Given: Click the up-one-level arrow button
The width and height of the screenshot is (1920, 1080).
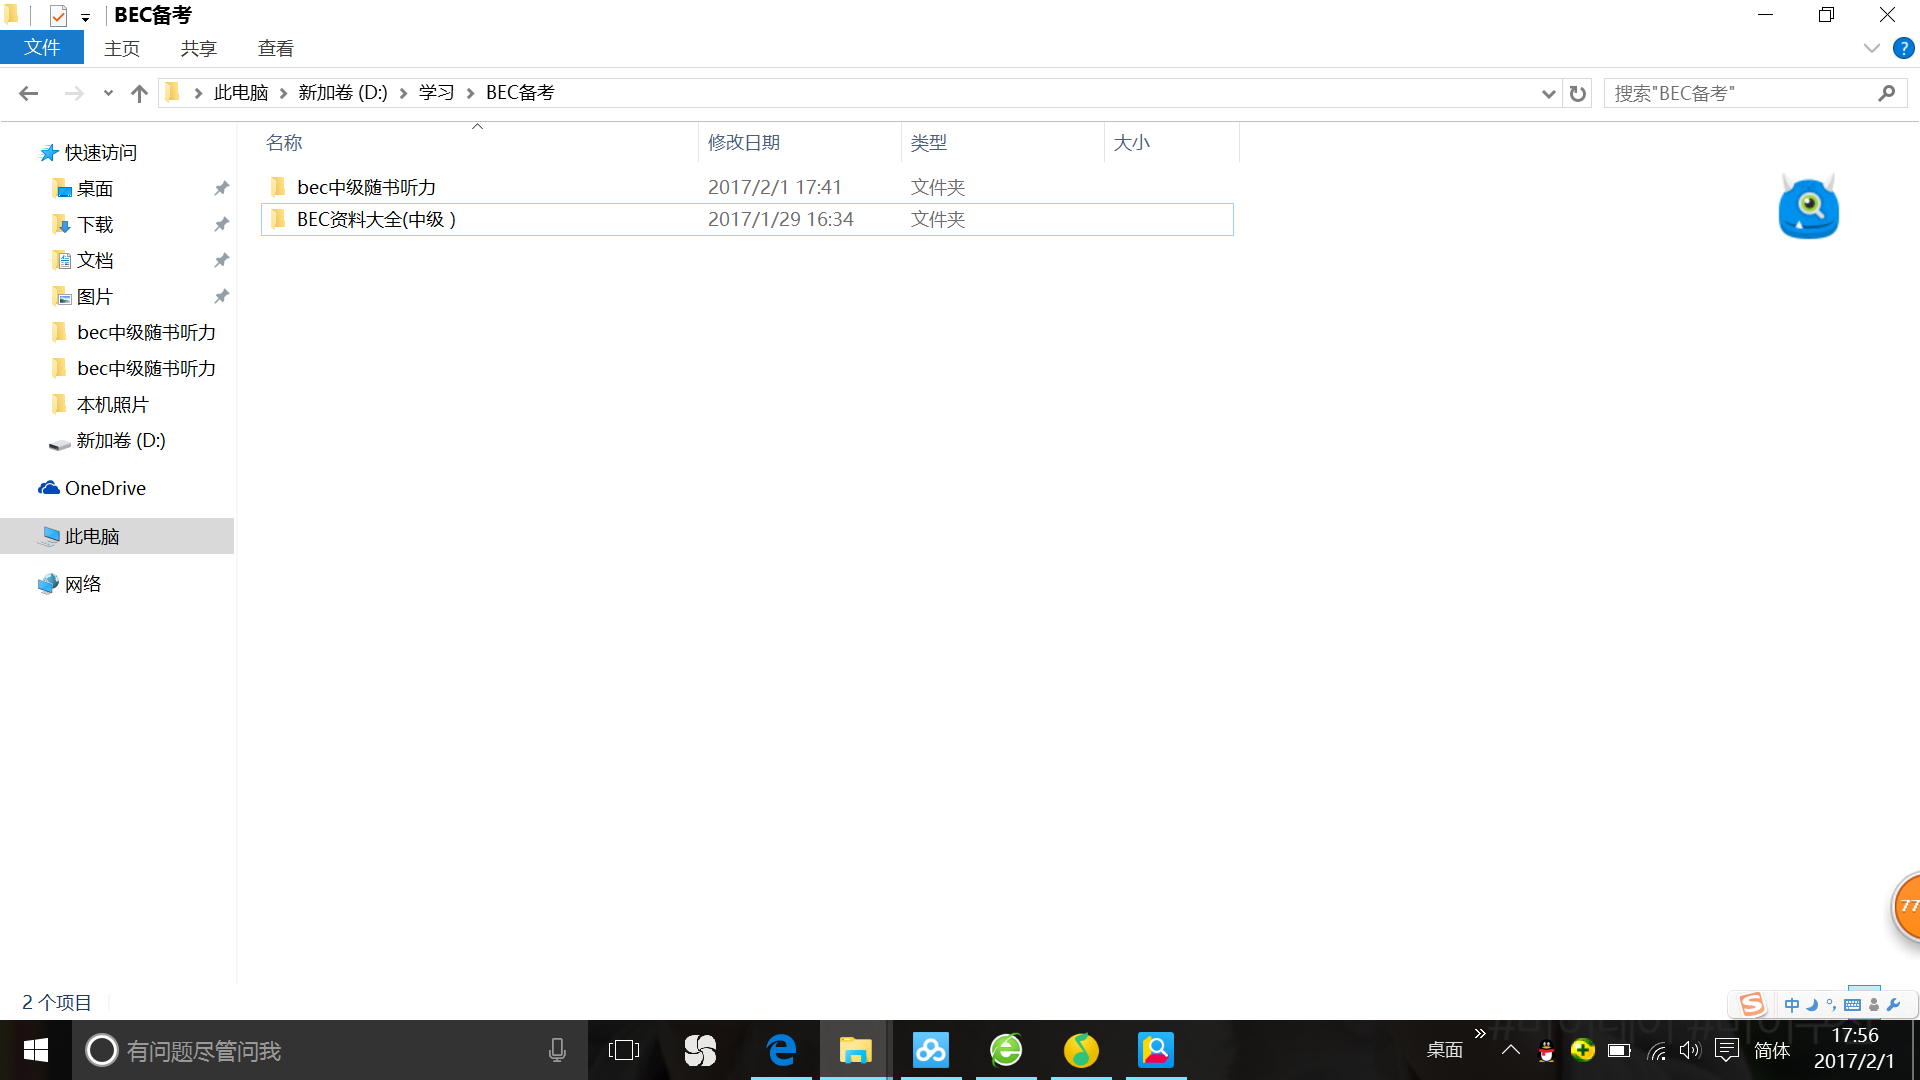Looking at the screenshot, I should 139,93.
